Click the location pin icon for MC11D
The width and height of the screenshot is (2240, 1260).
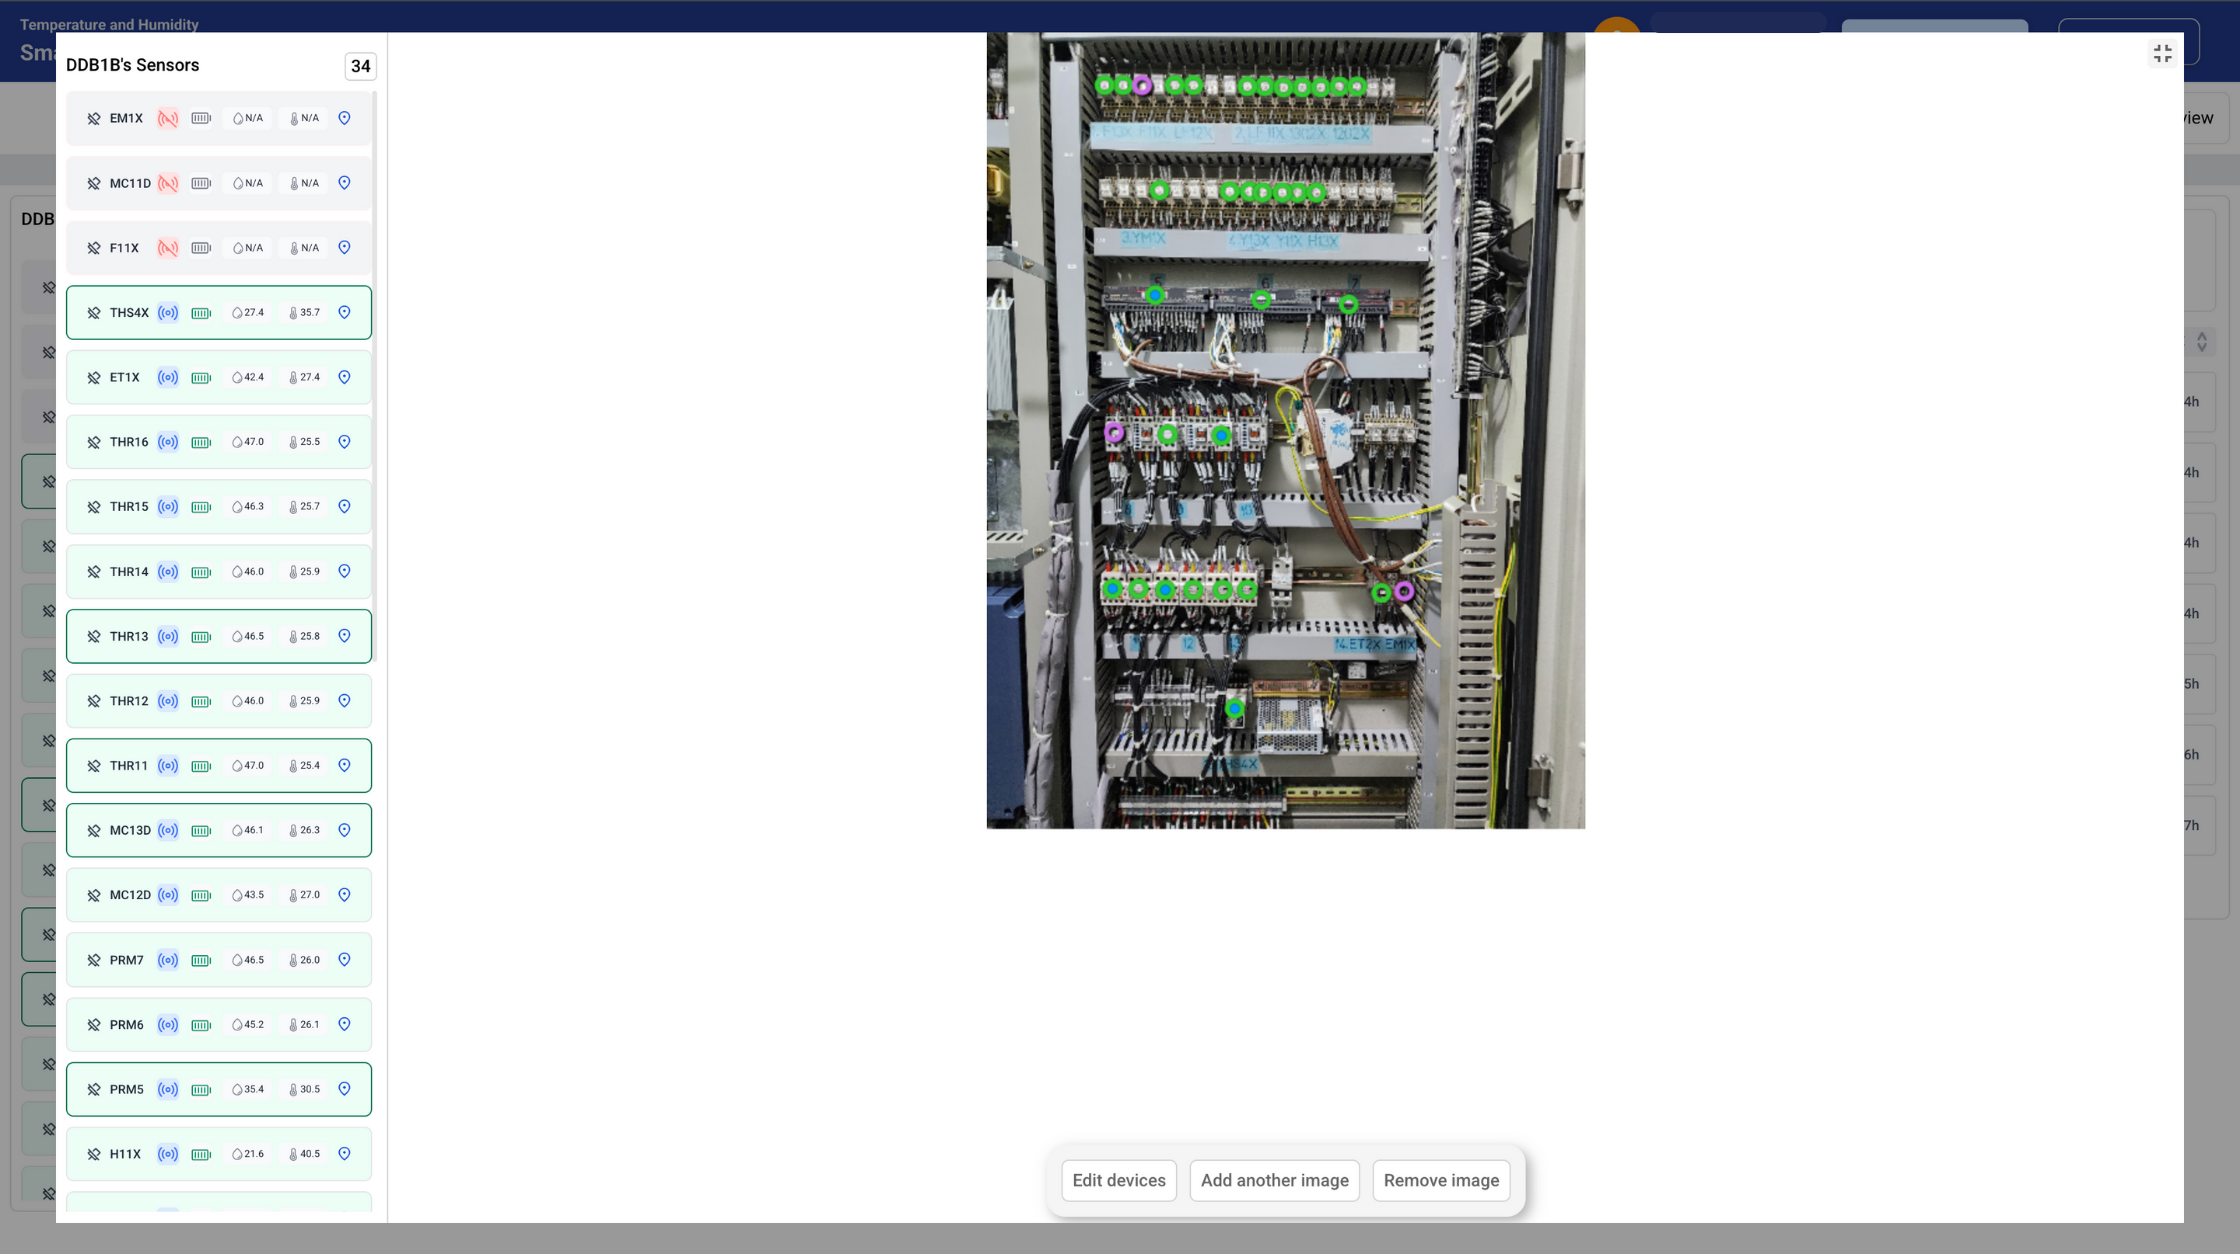point(344,184)
